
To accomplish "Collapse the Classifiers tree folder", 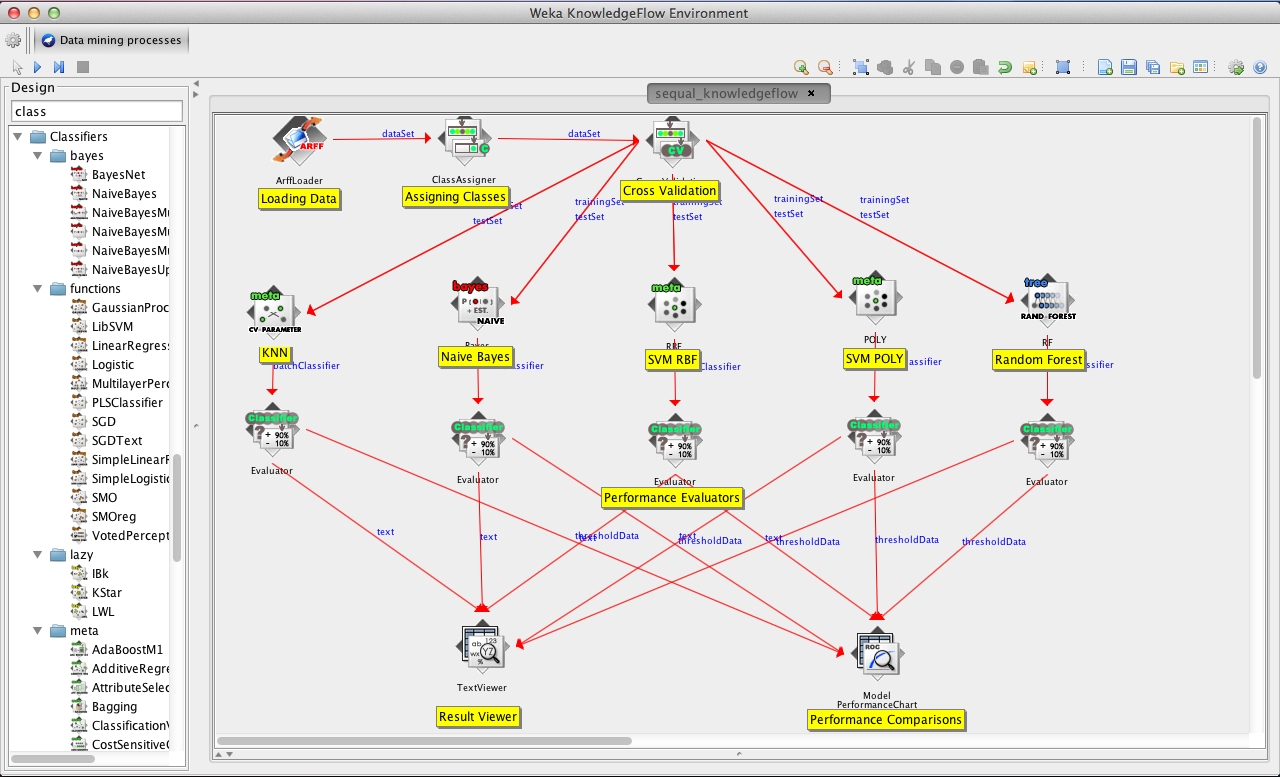I will 17,137.
